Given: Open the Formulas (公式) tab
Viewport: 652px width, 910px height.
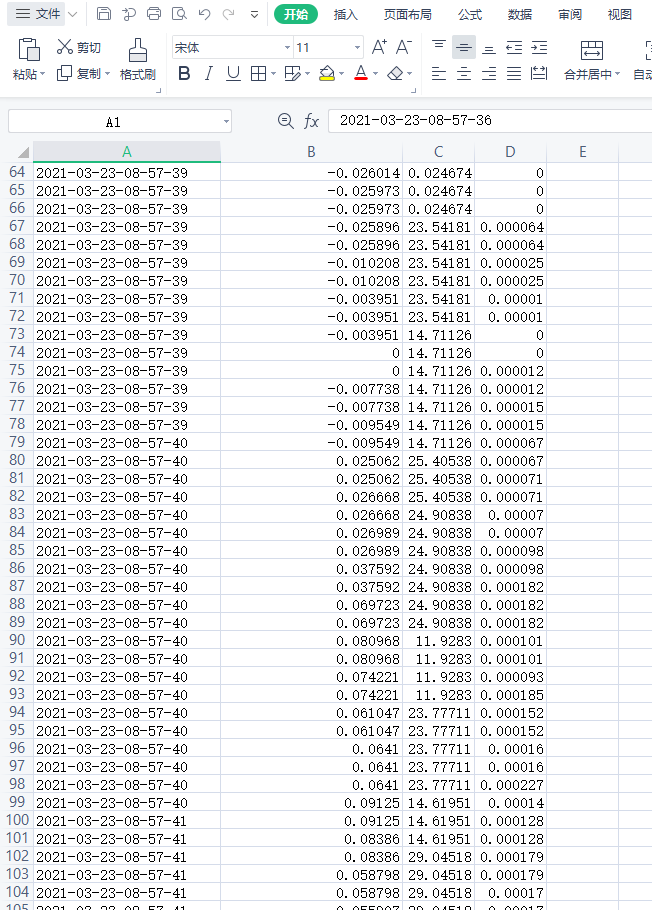Looking at the screenshot, I should click(x=470, y=14).
